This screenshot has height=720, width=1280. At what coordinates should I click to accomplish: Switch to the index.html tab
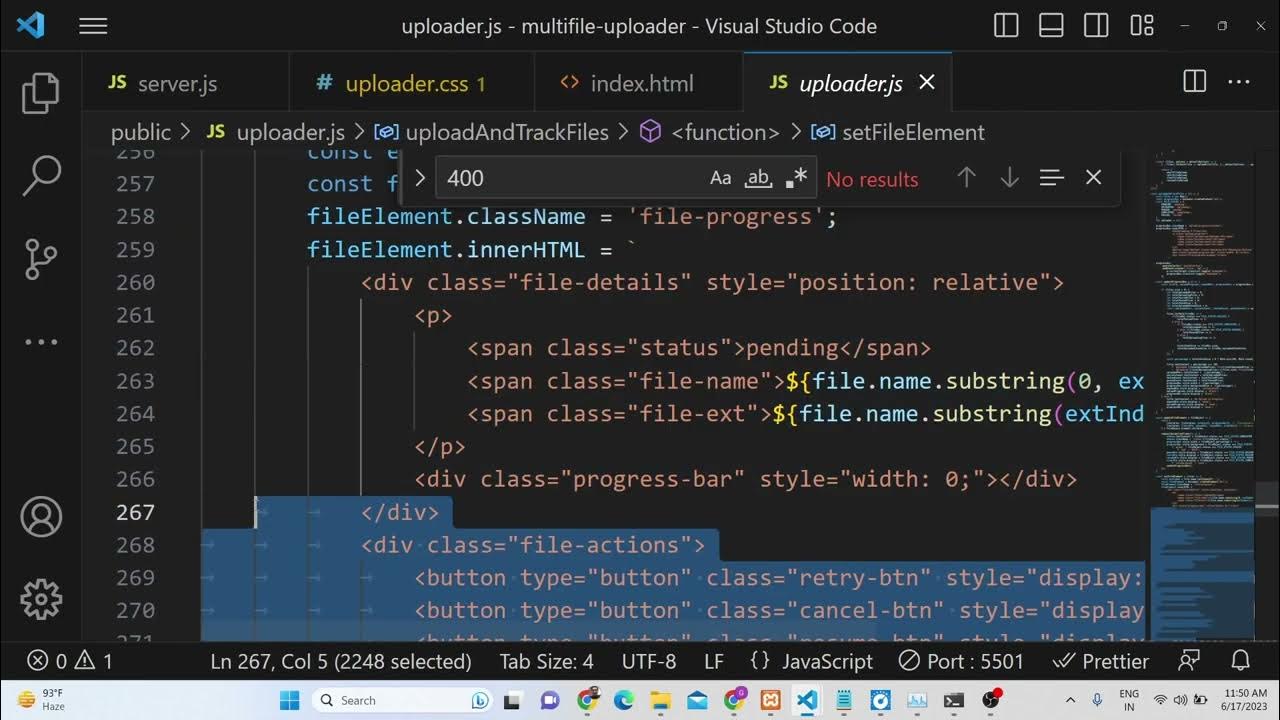pyautogui.click(x=641, y=84)
